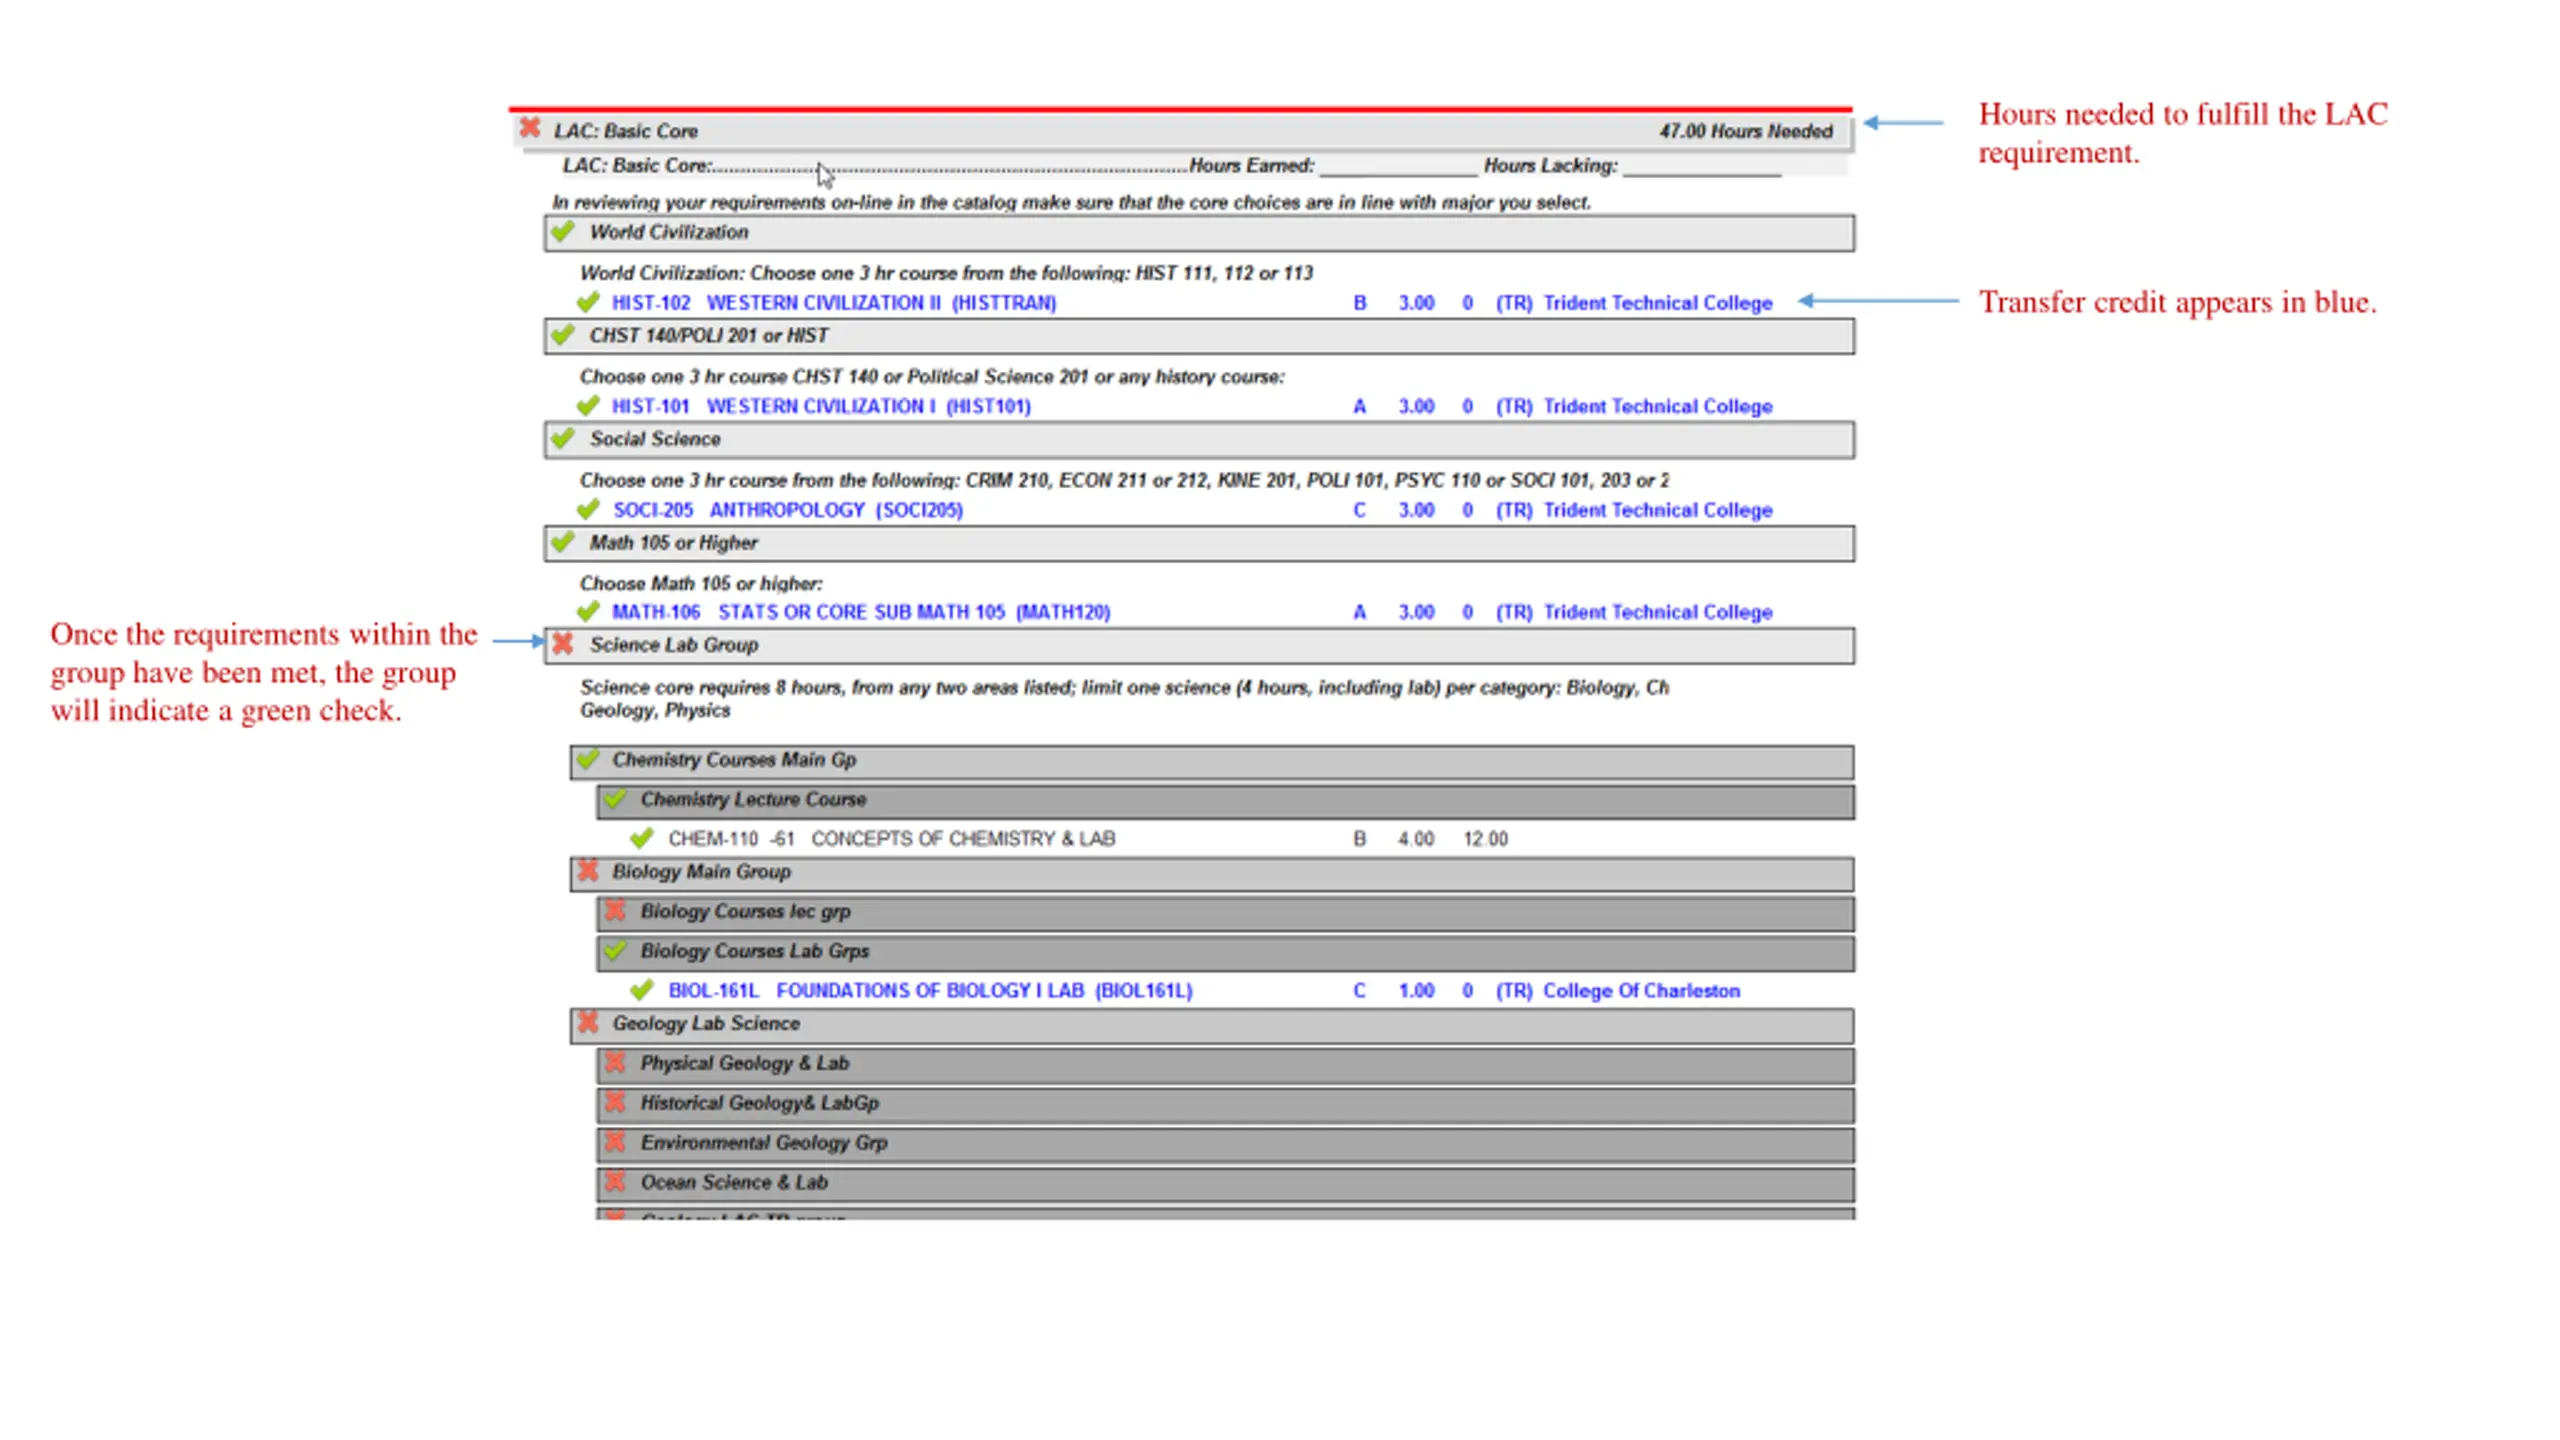Click the 12.00 value on CHEM-110 row
This screenshot has height=1440, width=2560.
[1485, 839]
